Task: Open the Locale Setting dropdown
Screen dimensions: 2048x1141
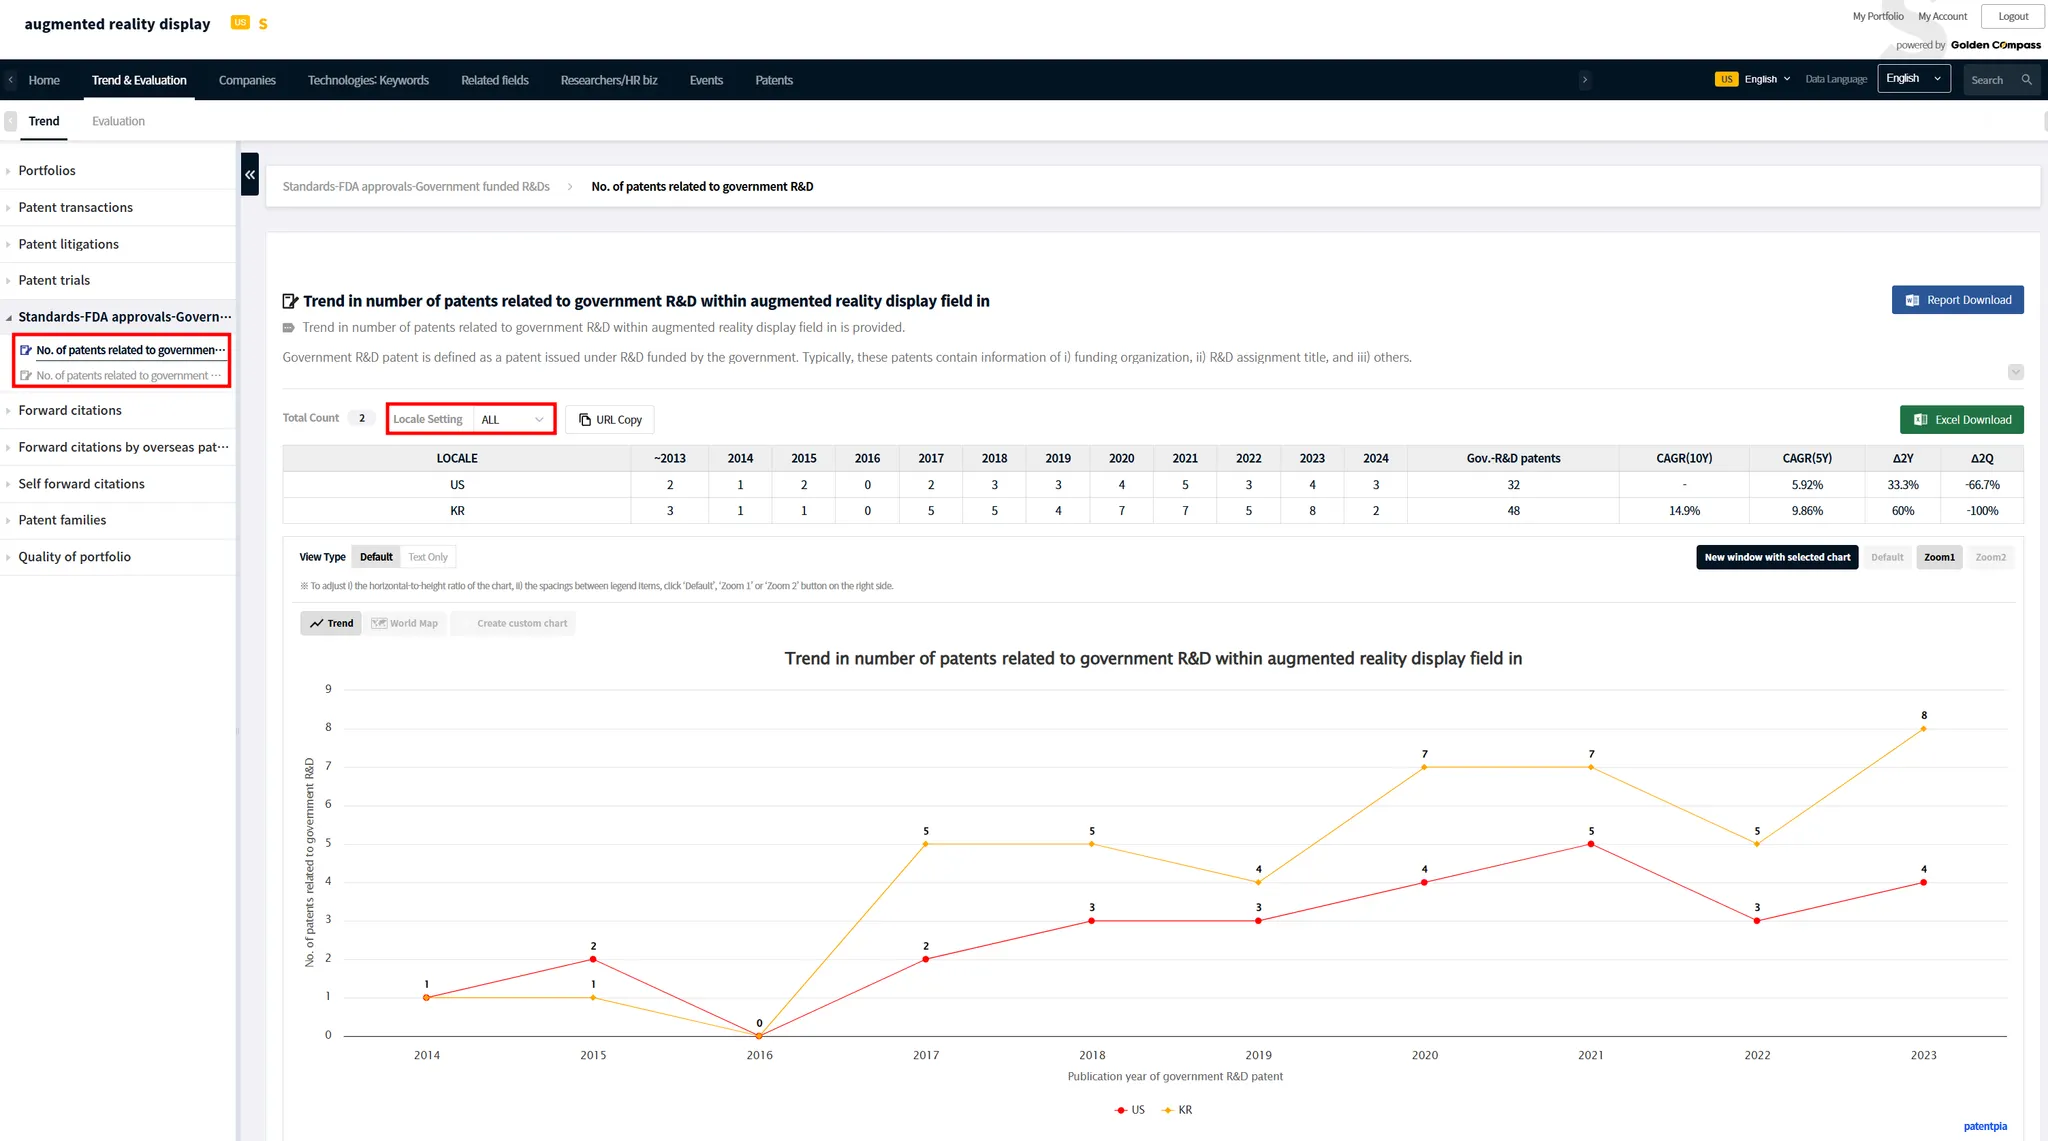Action: [512, 420]
